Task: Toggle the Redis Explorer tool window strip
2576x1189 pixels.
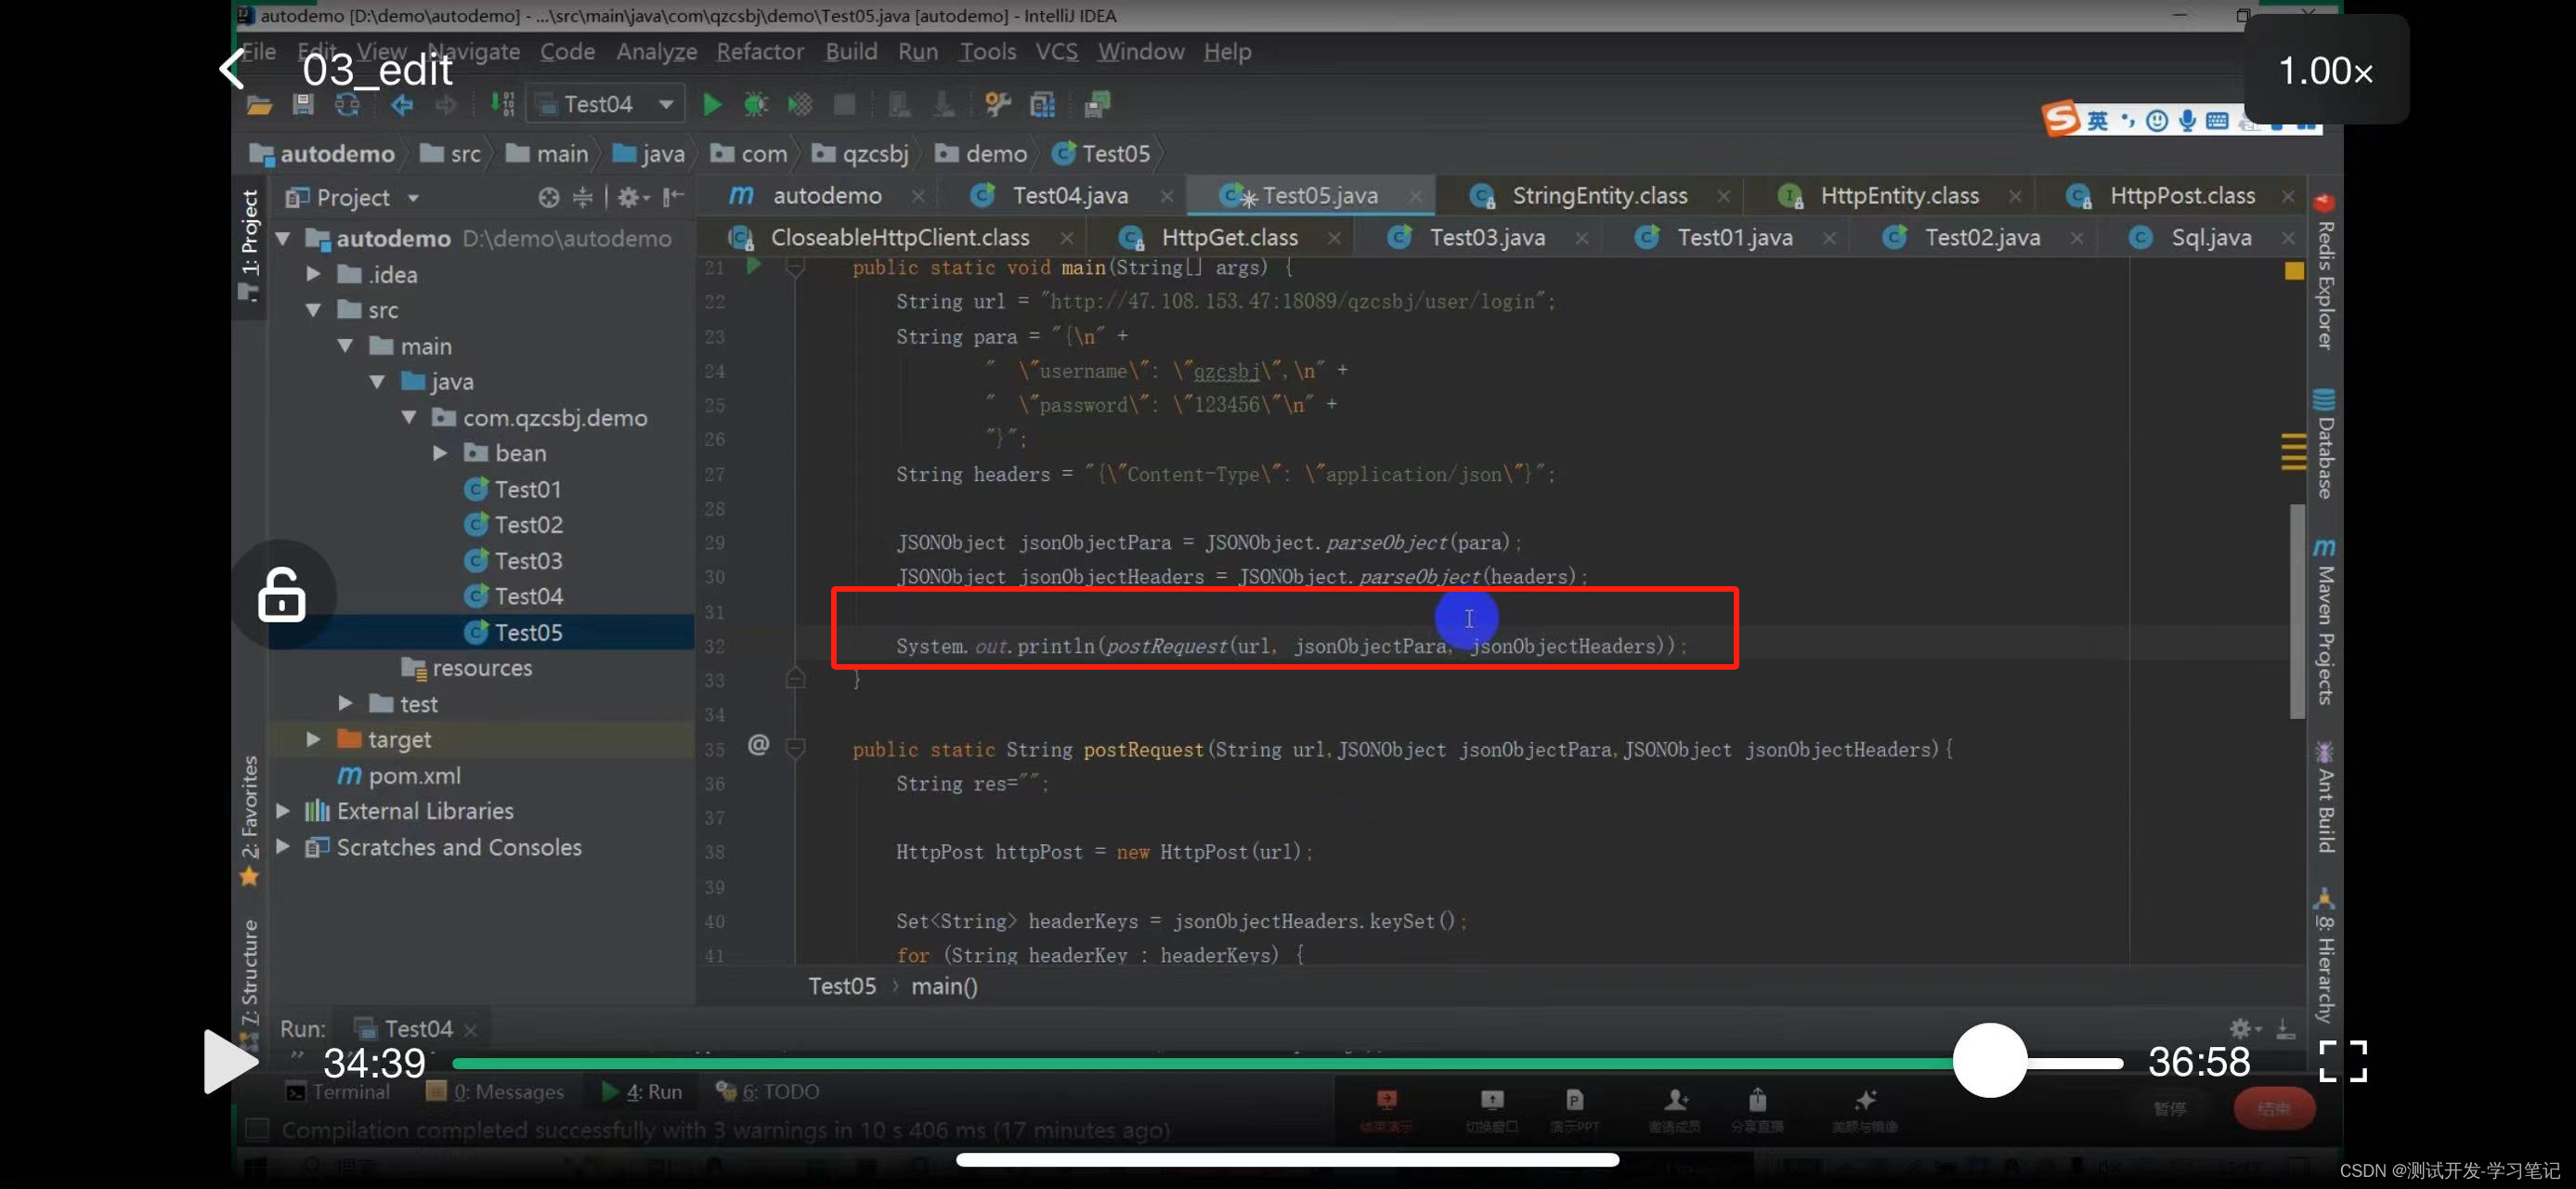Action: pyautogui.click(x=2324, y=272)
